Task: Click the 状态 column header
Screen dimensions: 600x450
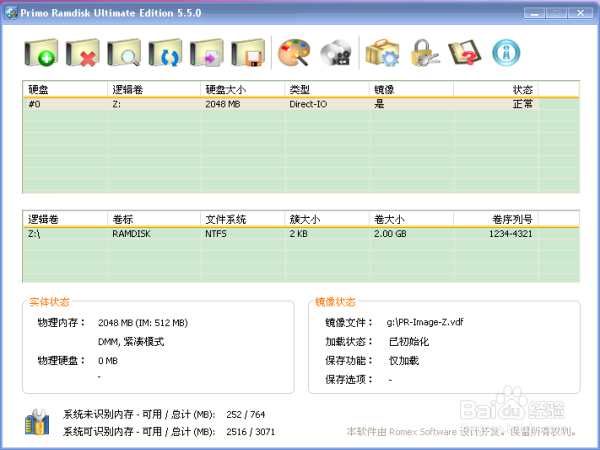Action: (496, 90)
